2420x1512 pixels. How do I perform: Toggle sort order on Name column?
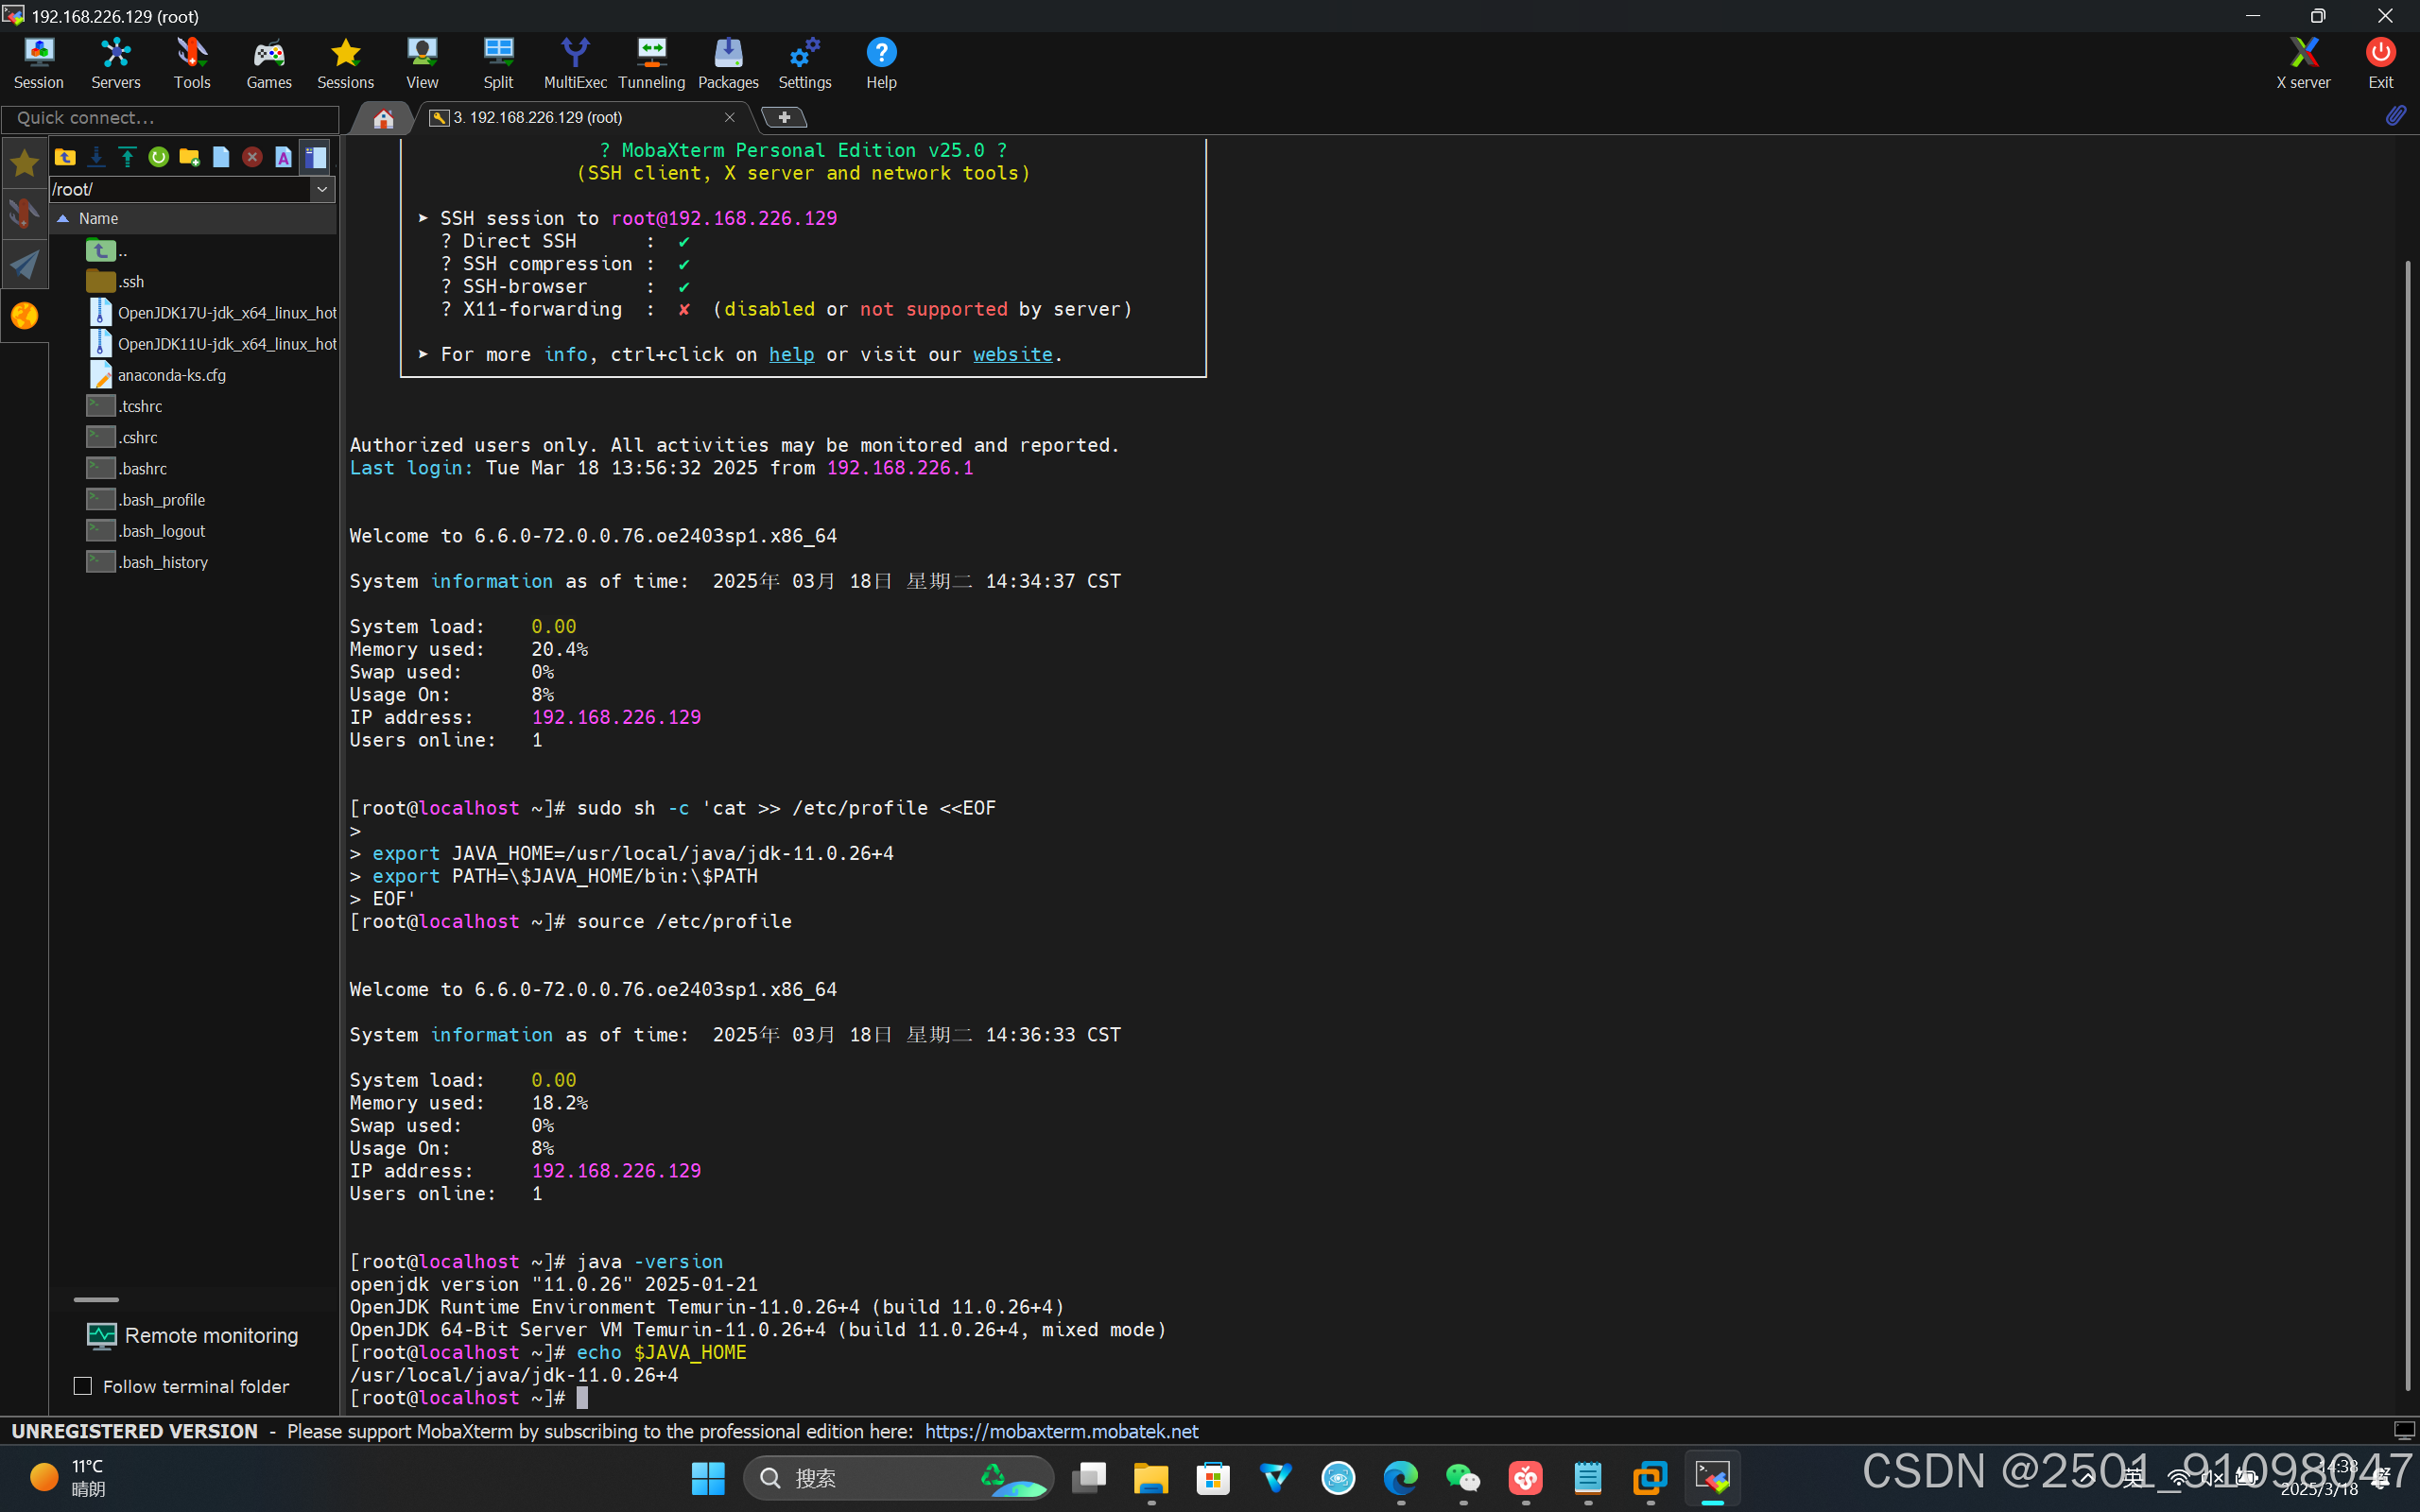(x=98, y=218)
